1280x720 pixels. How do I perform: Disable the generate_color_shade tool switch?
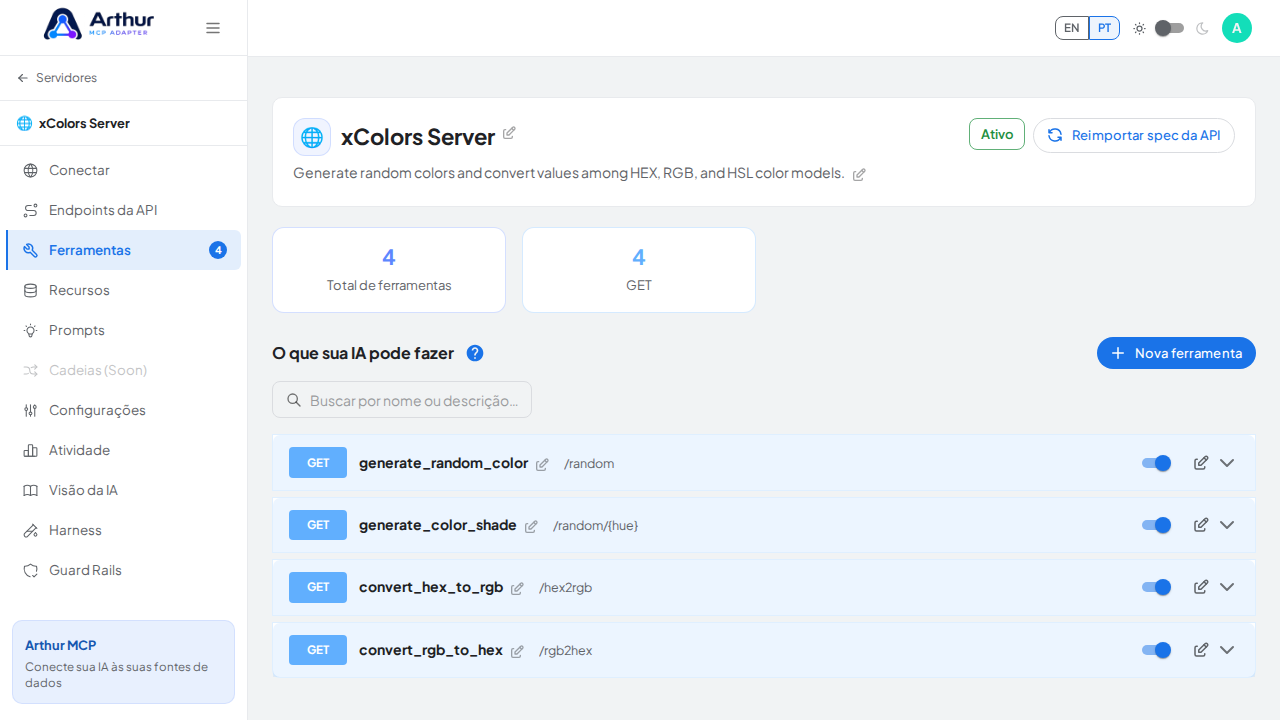coord(1156,525)
